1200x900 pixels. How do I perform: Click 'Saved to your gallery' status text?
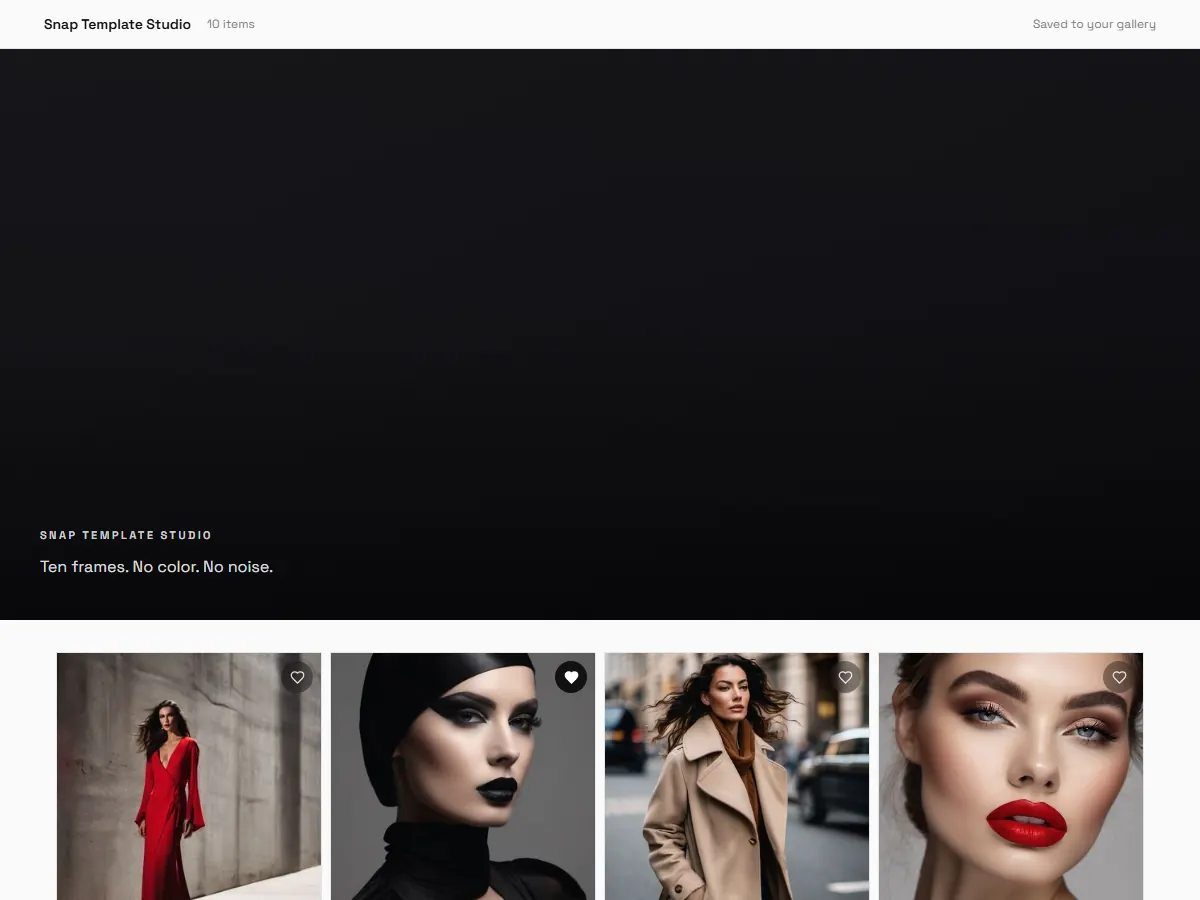point(1094,24)
